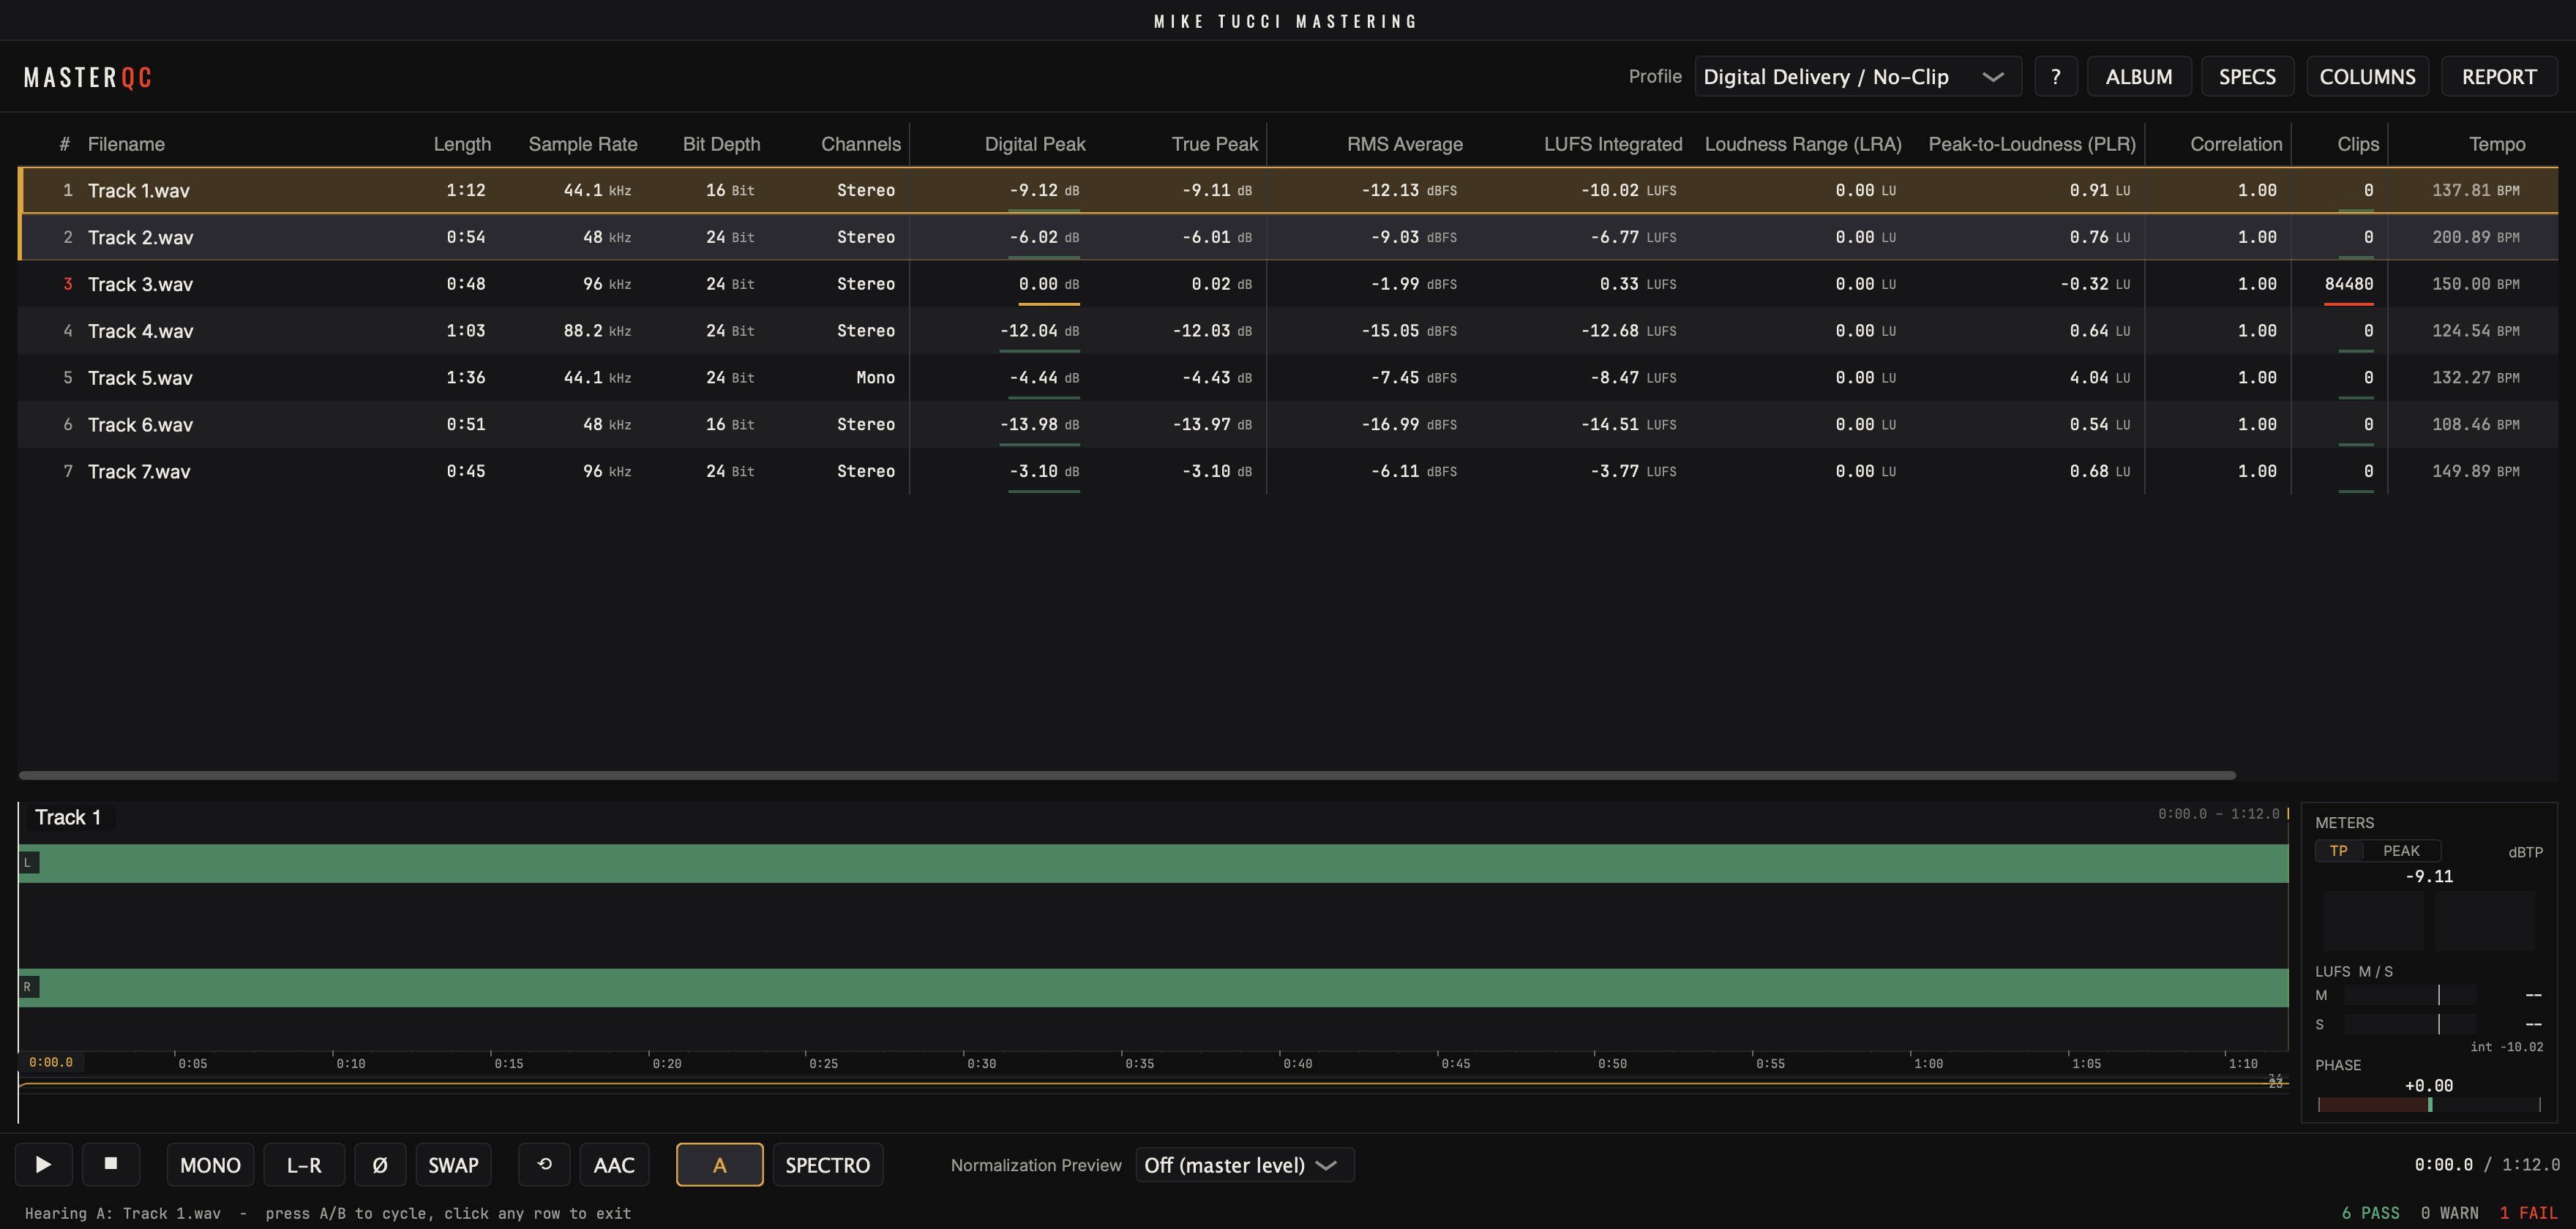Sort by the Clips column header

pyautogui.click(x=2358, y=144)
